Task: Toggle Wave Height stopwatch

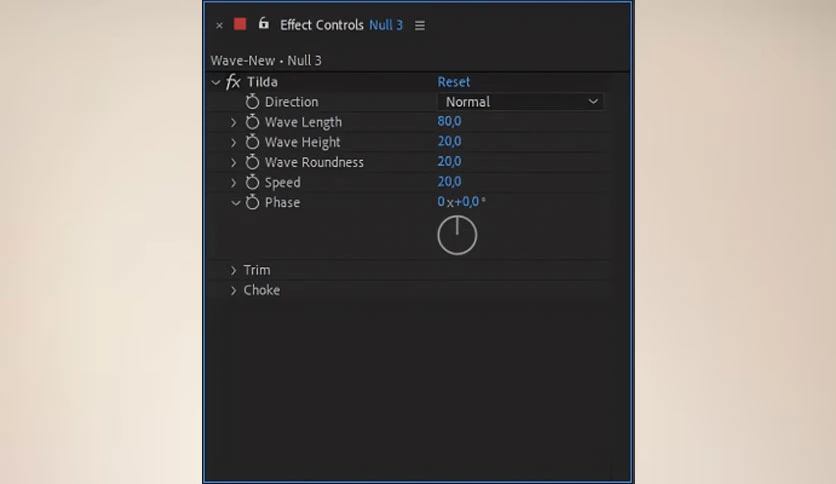Action: point(252,142)
